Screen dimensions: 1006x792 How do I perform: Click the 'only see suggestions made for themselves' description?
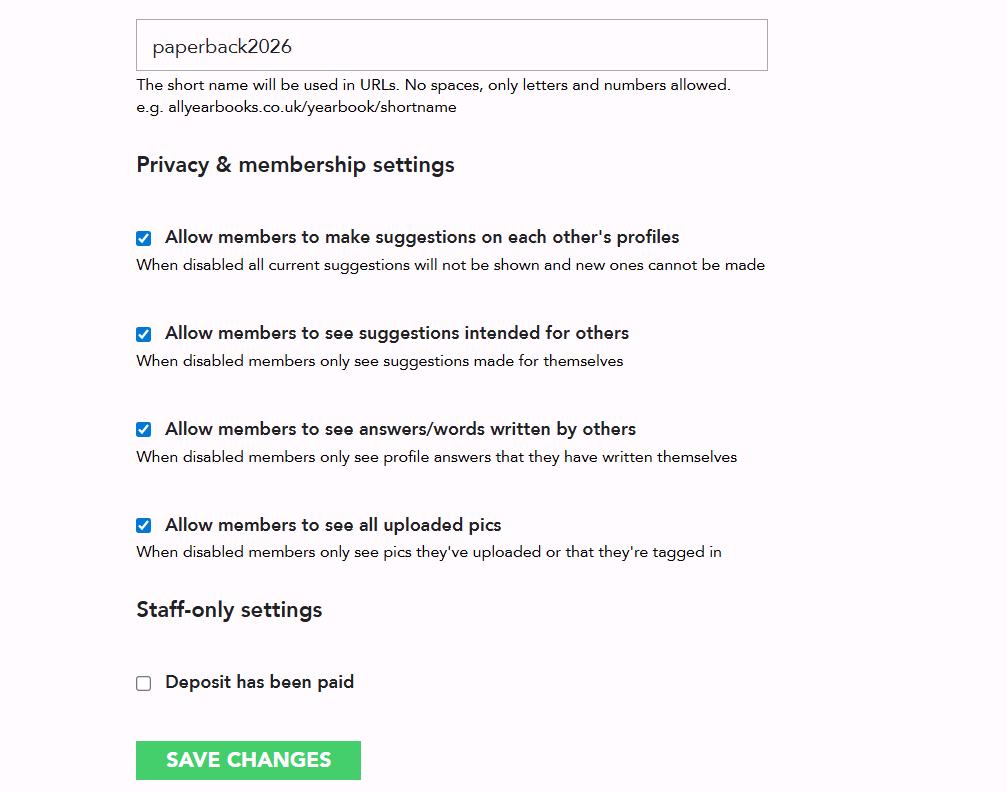coord(380,361)
